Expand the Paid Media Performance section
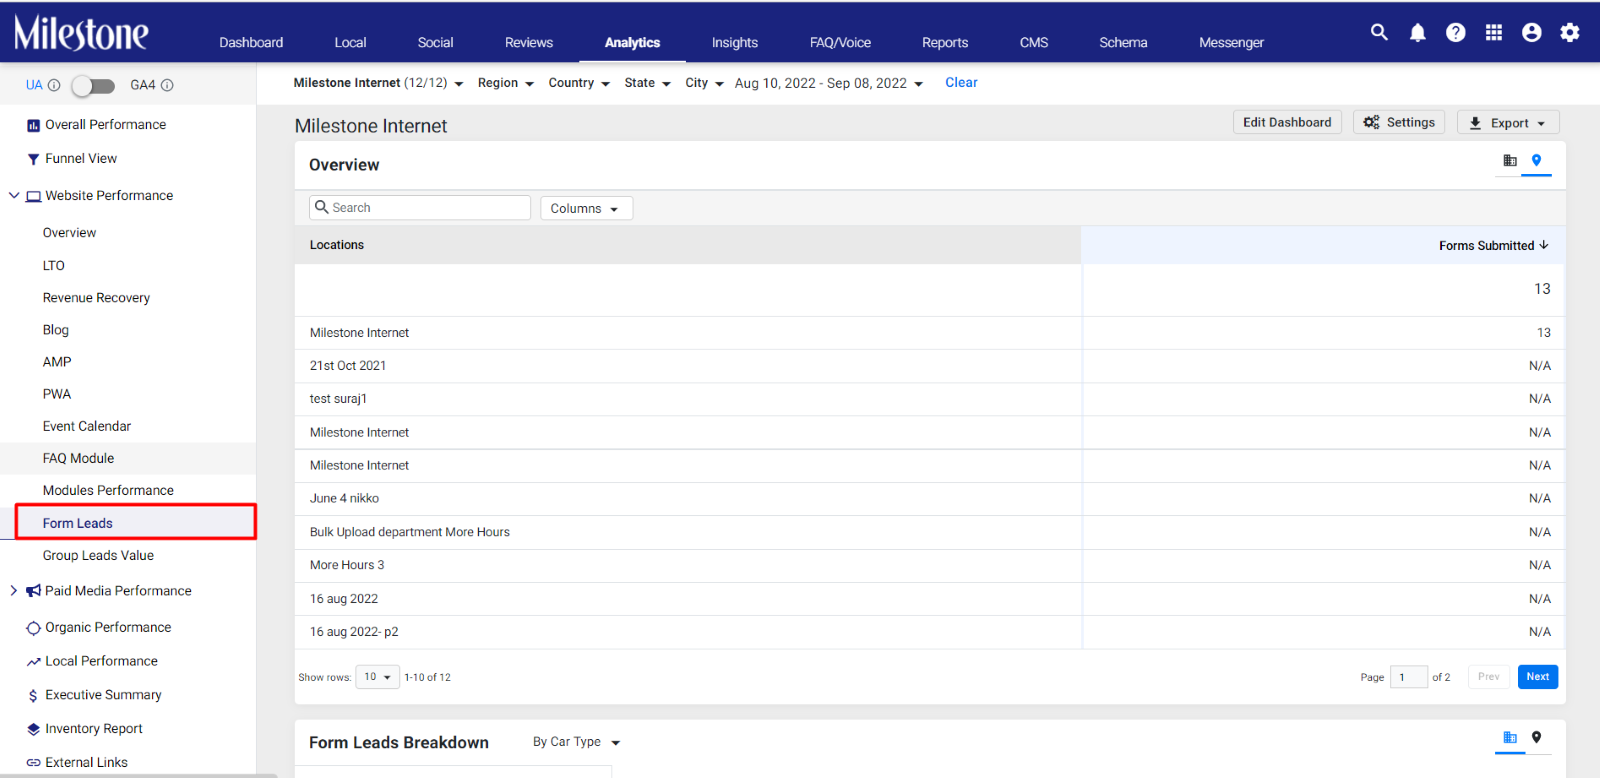Screen dimensions: 1600x778 tap(14, 591)
